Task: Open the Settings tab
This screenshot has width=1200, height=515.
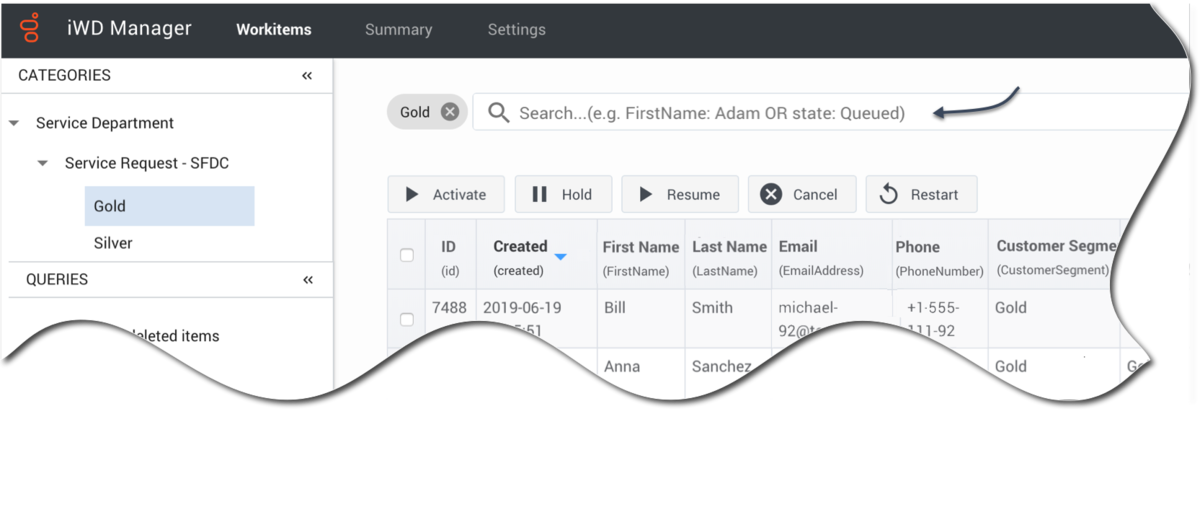Action: [x=517, y=30]
